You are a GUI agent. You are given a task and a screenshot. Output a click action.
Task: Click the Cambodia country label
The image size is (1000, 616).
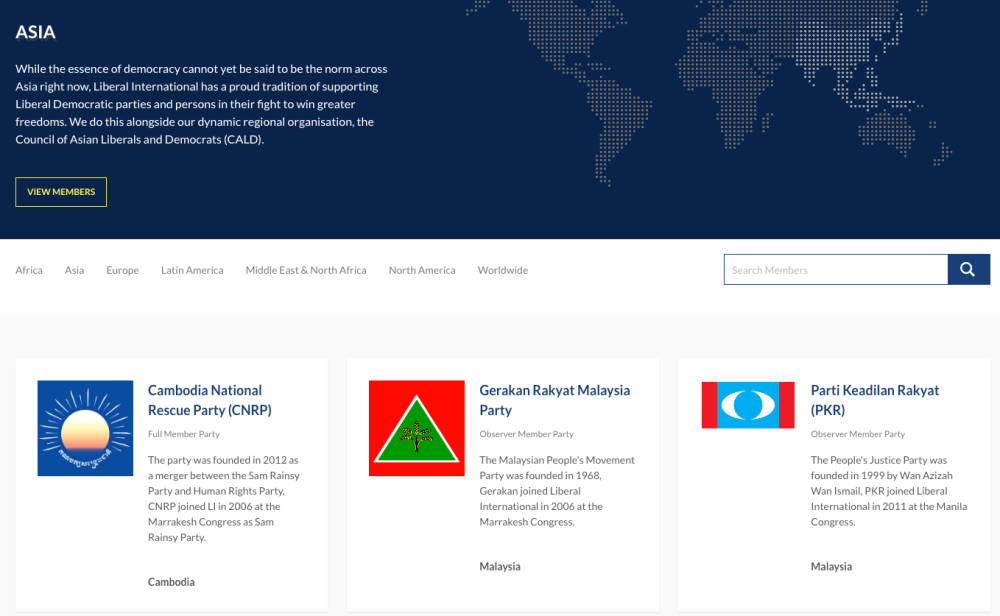(x=171, y=581)
